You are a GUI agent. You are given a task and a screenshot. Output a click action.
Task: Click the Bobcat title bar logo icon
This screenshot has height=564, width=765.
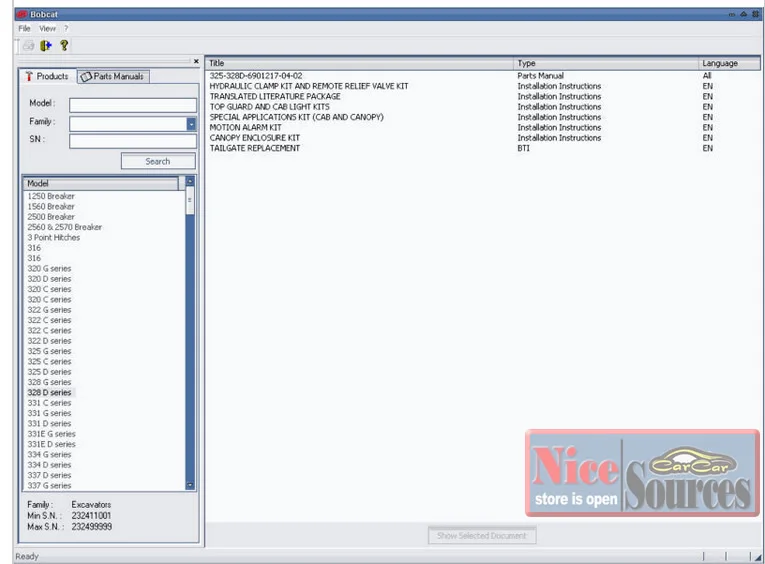click(x=22, y=14)
